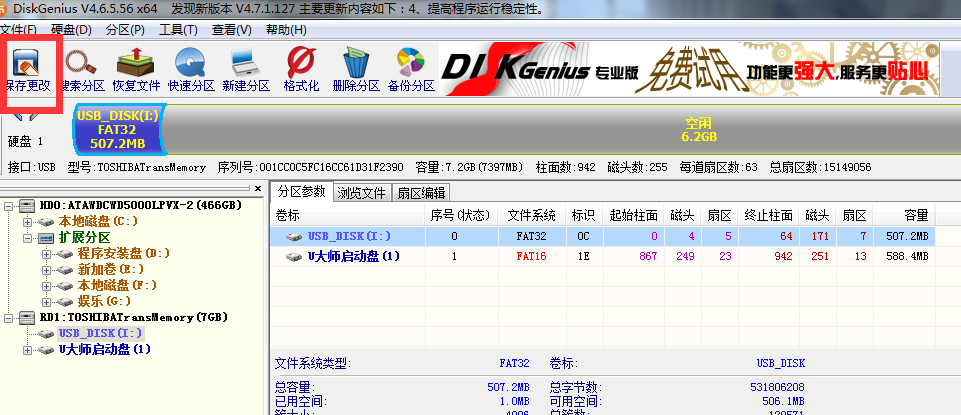This screenshot has width=961, height=415.
Task: Select HD0:ATAWDCWD5000LPVX-2(466GB) in the tree
Action: (140, 205)
